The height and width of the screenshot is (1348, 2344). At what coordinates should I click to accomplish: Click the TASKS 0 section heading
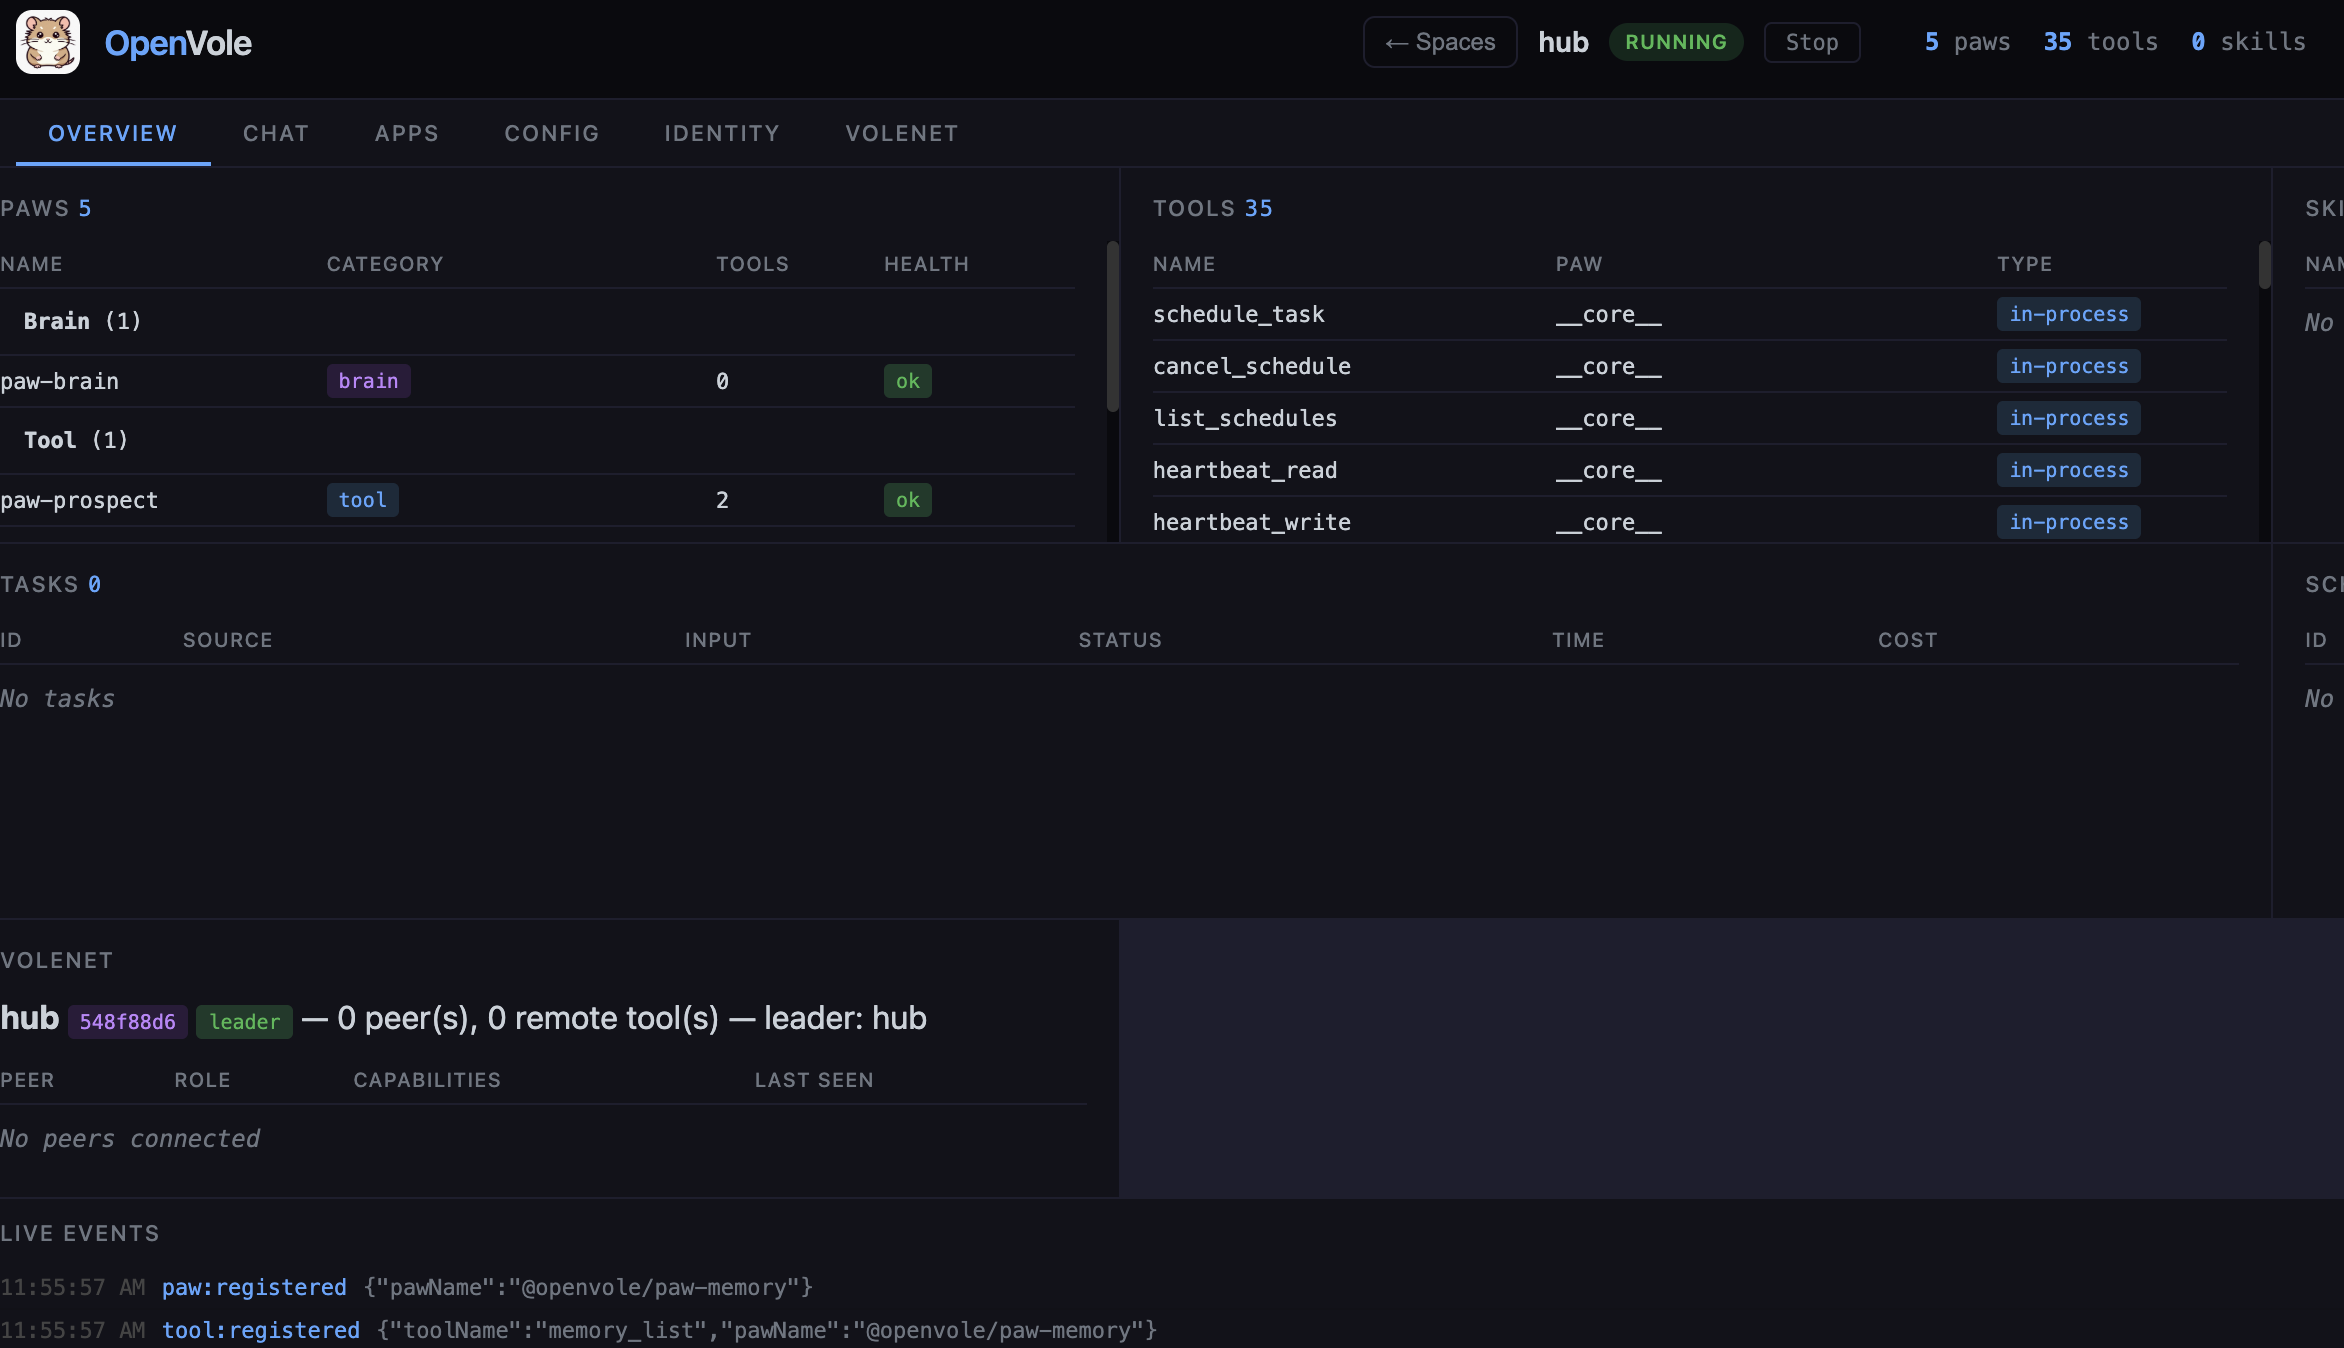50,584
